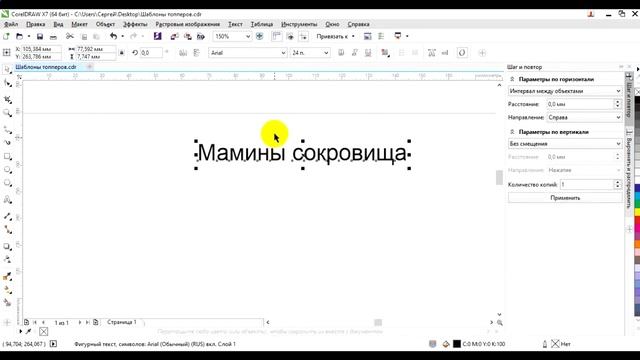Open the Объект menu

[105, 24]
